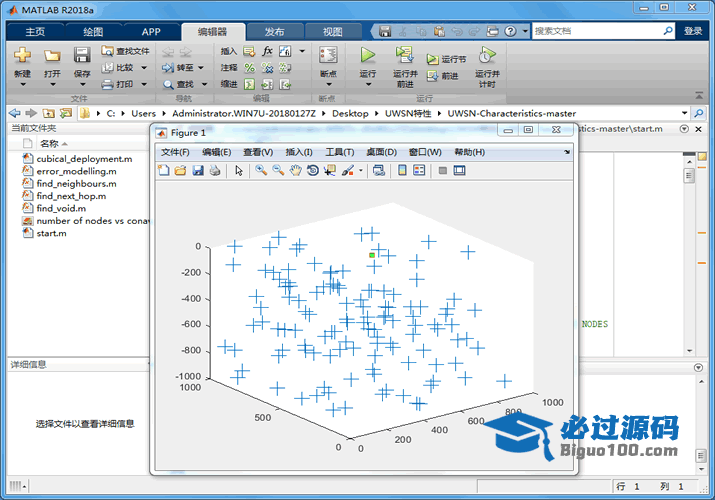Switch to the APP ribbon tab
Viewport: 715px width, 500px height.
[151, 31]
